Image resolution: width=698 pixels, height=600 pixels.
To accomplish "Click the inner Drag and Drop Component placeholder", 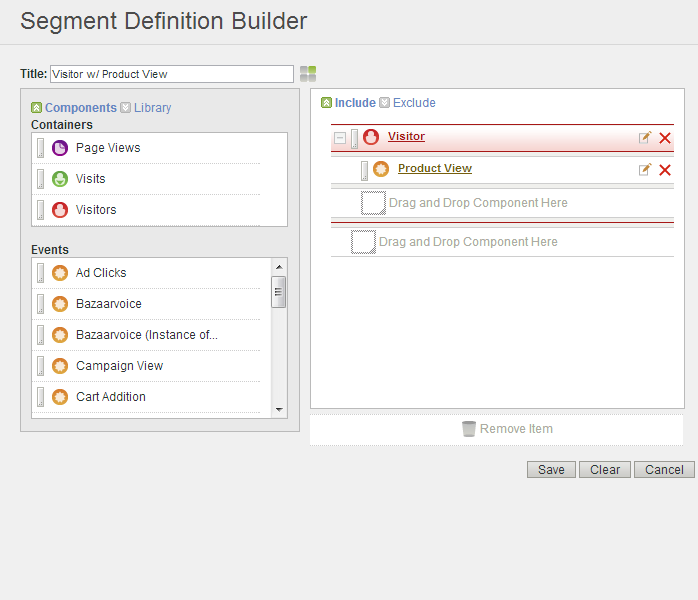I will point(464,203).
